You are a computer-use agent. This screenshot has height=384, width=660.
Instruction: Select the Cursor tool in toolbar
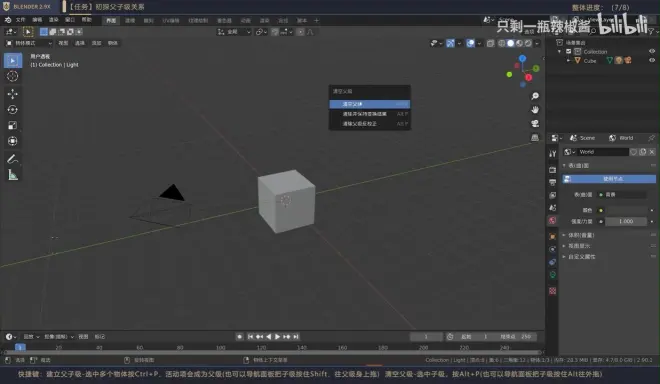point(13,76)
